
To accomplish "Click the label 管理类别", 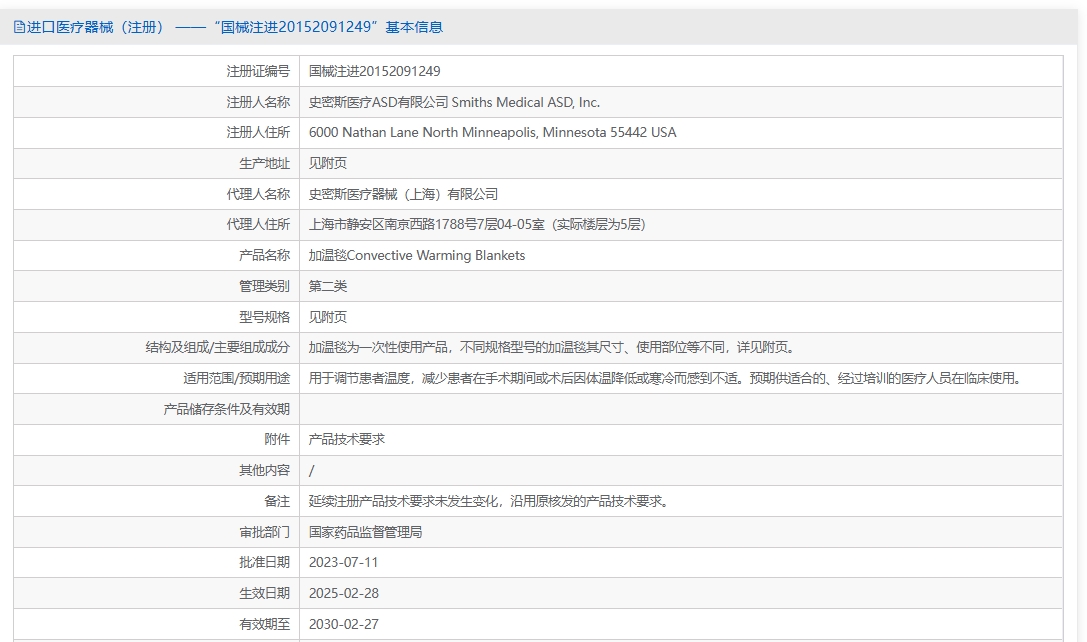I will pos(264,286).
